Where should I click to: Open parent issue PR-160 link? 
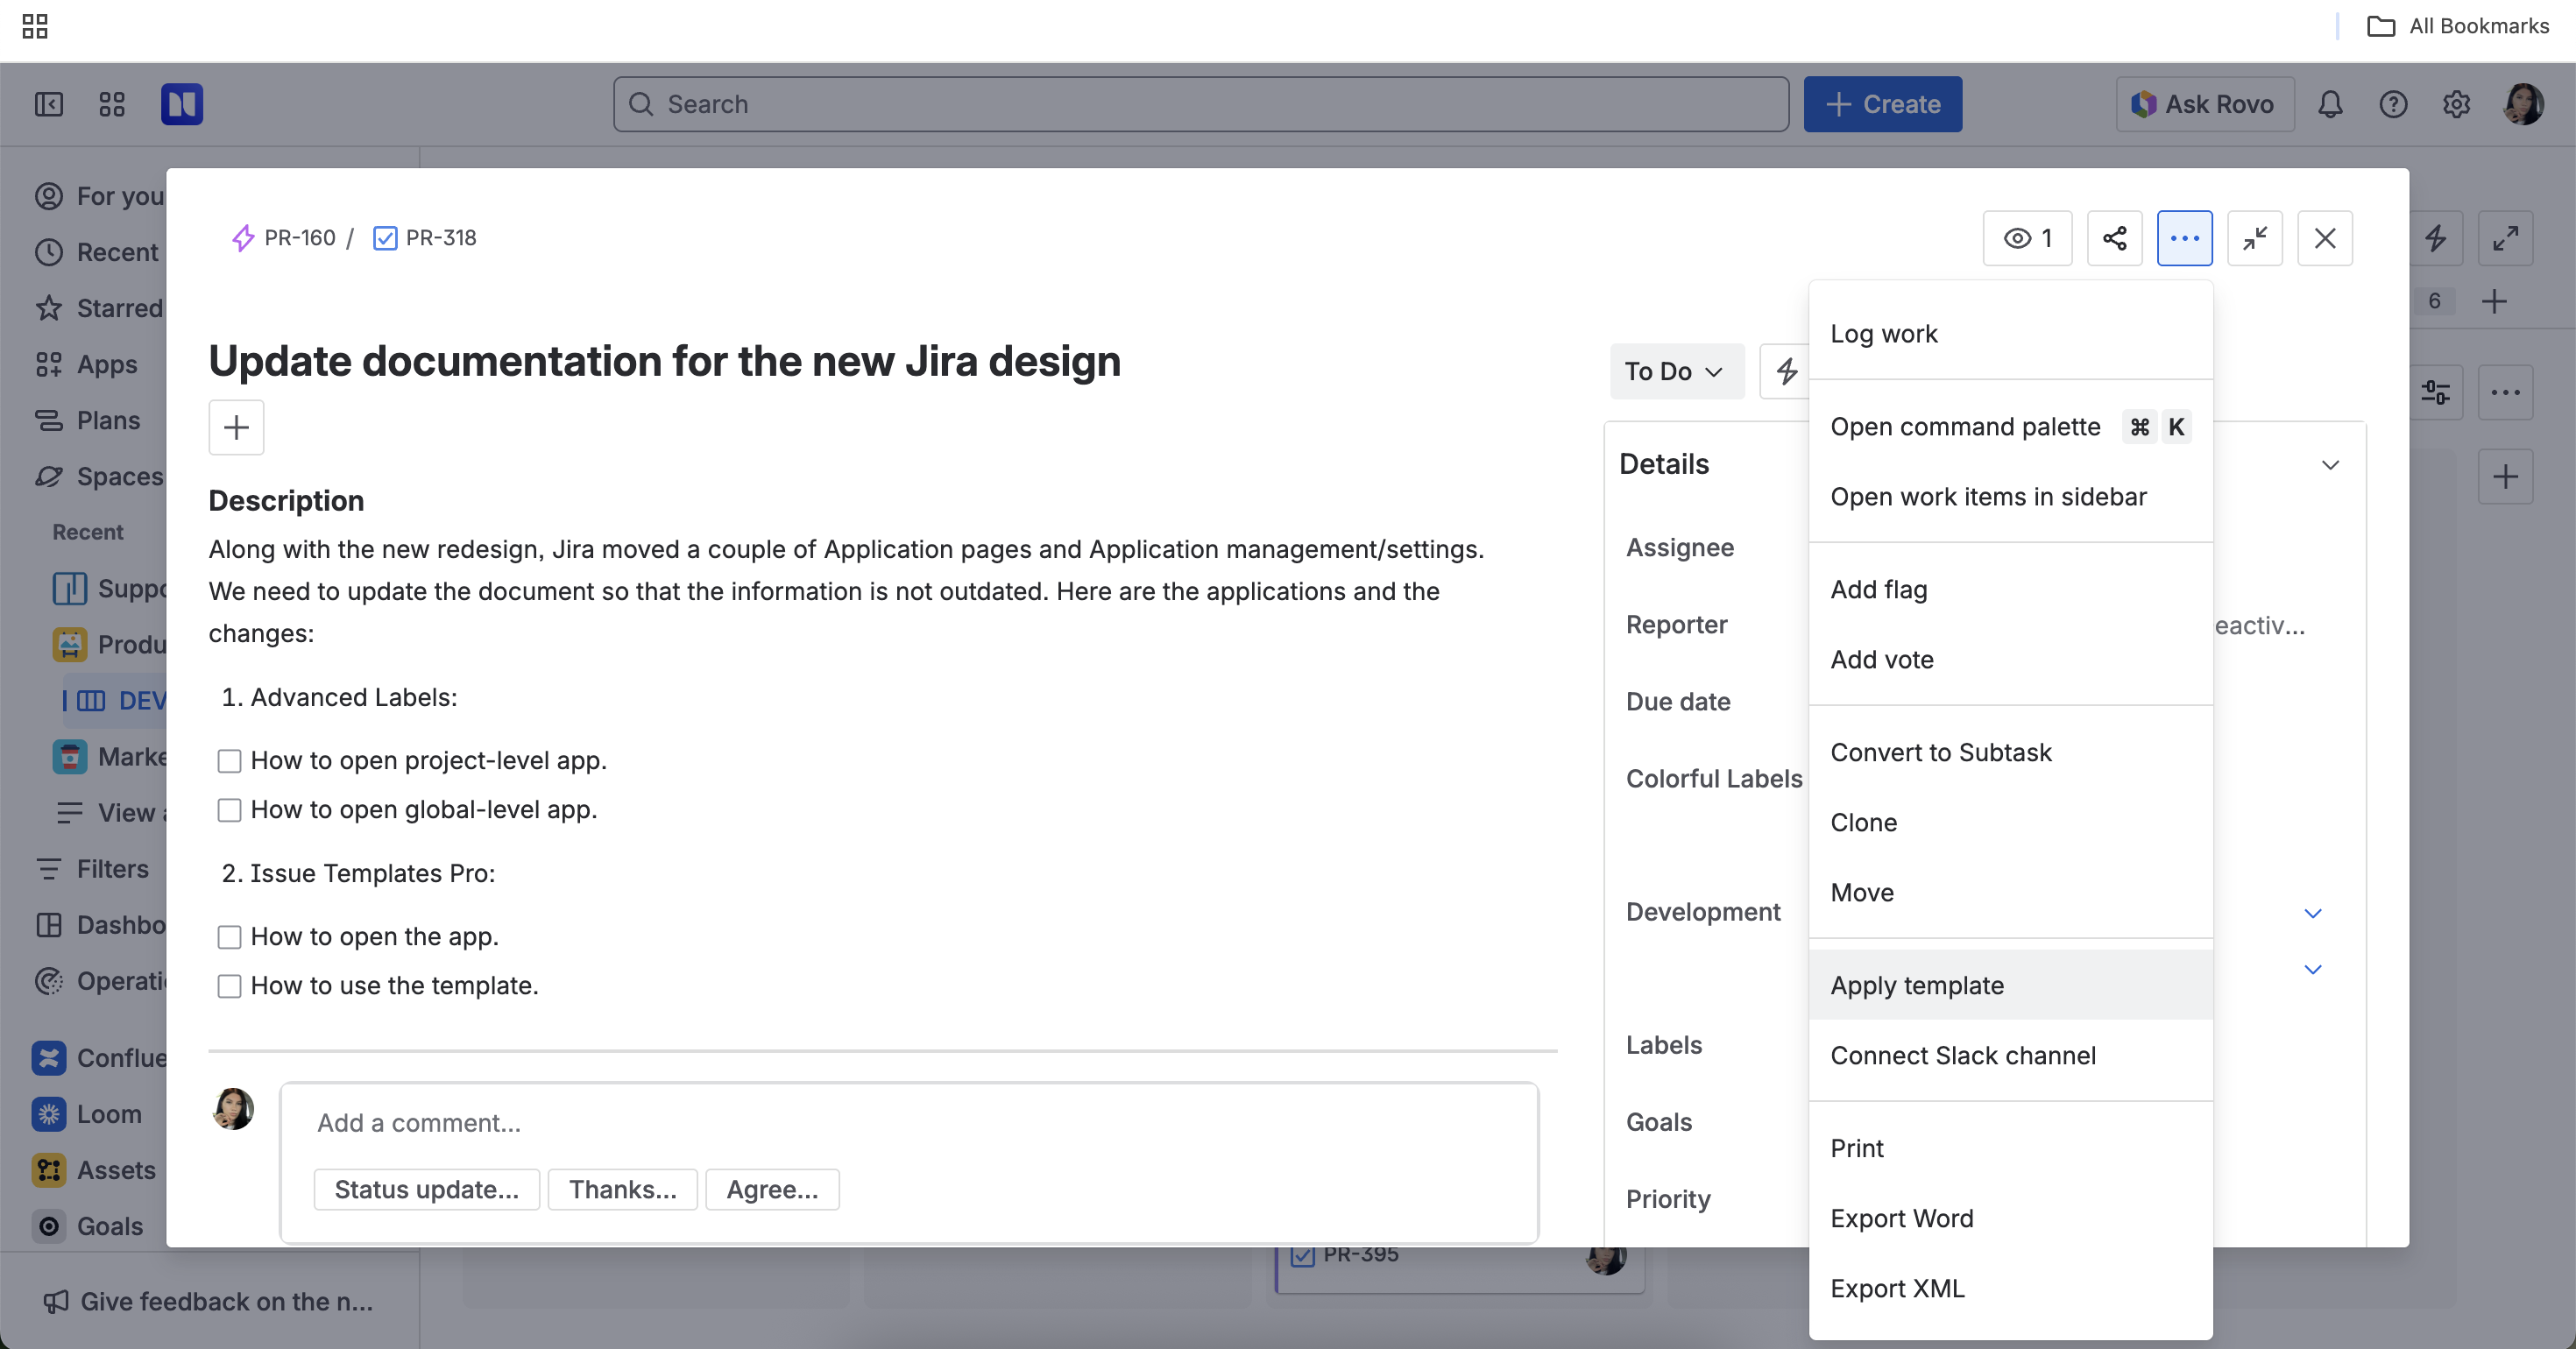[x=299, y=238]
